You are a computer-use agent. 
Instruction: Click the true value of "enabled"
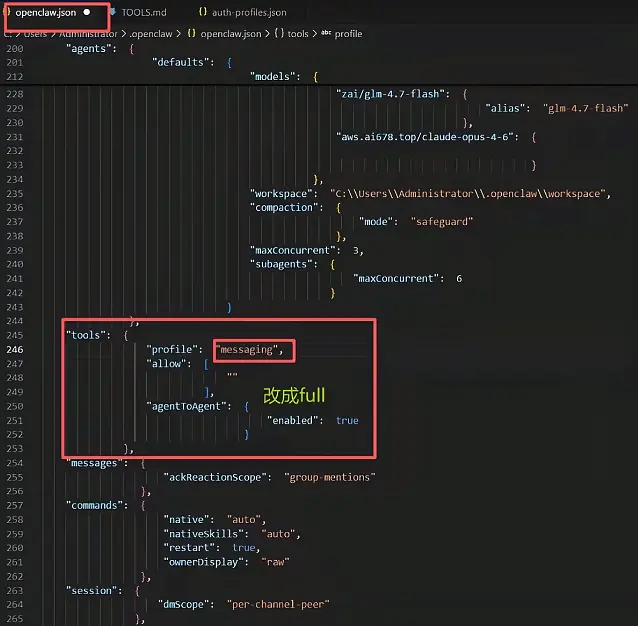pyautogui.click(x=347, y=420)
